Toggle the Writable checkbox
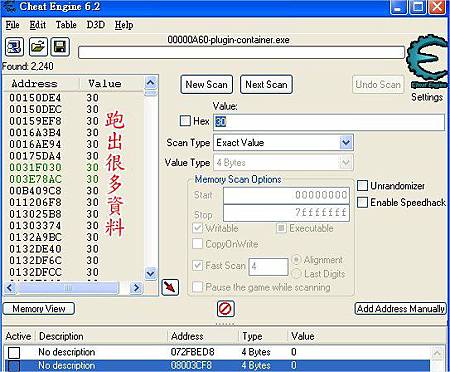This screenshot has width=450, height=372. coord(198,228)
